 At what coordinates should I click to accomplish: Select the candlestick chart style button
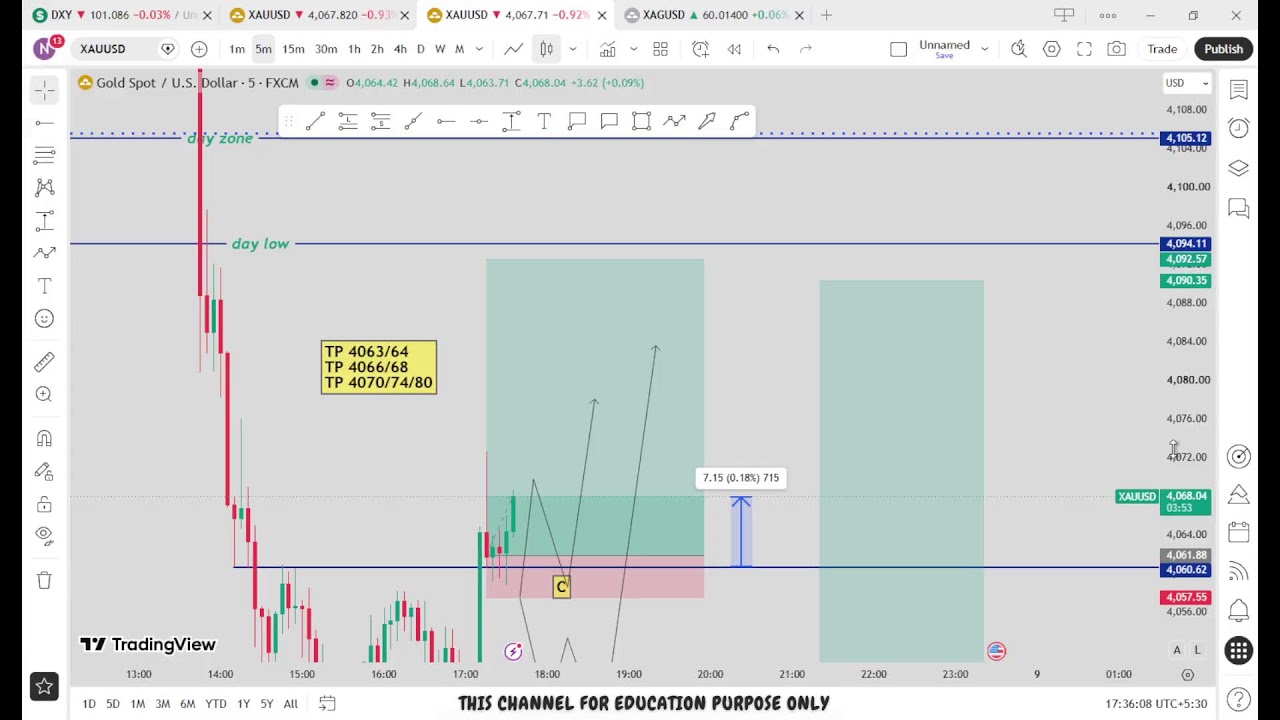click(x=546, y=49)
